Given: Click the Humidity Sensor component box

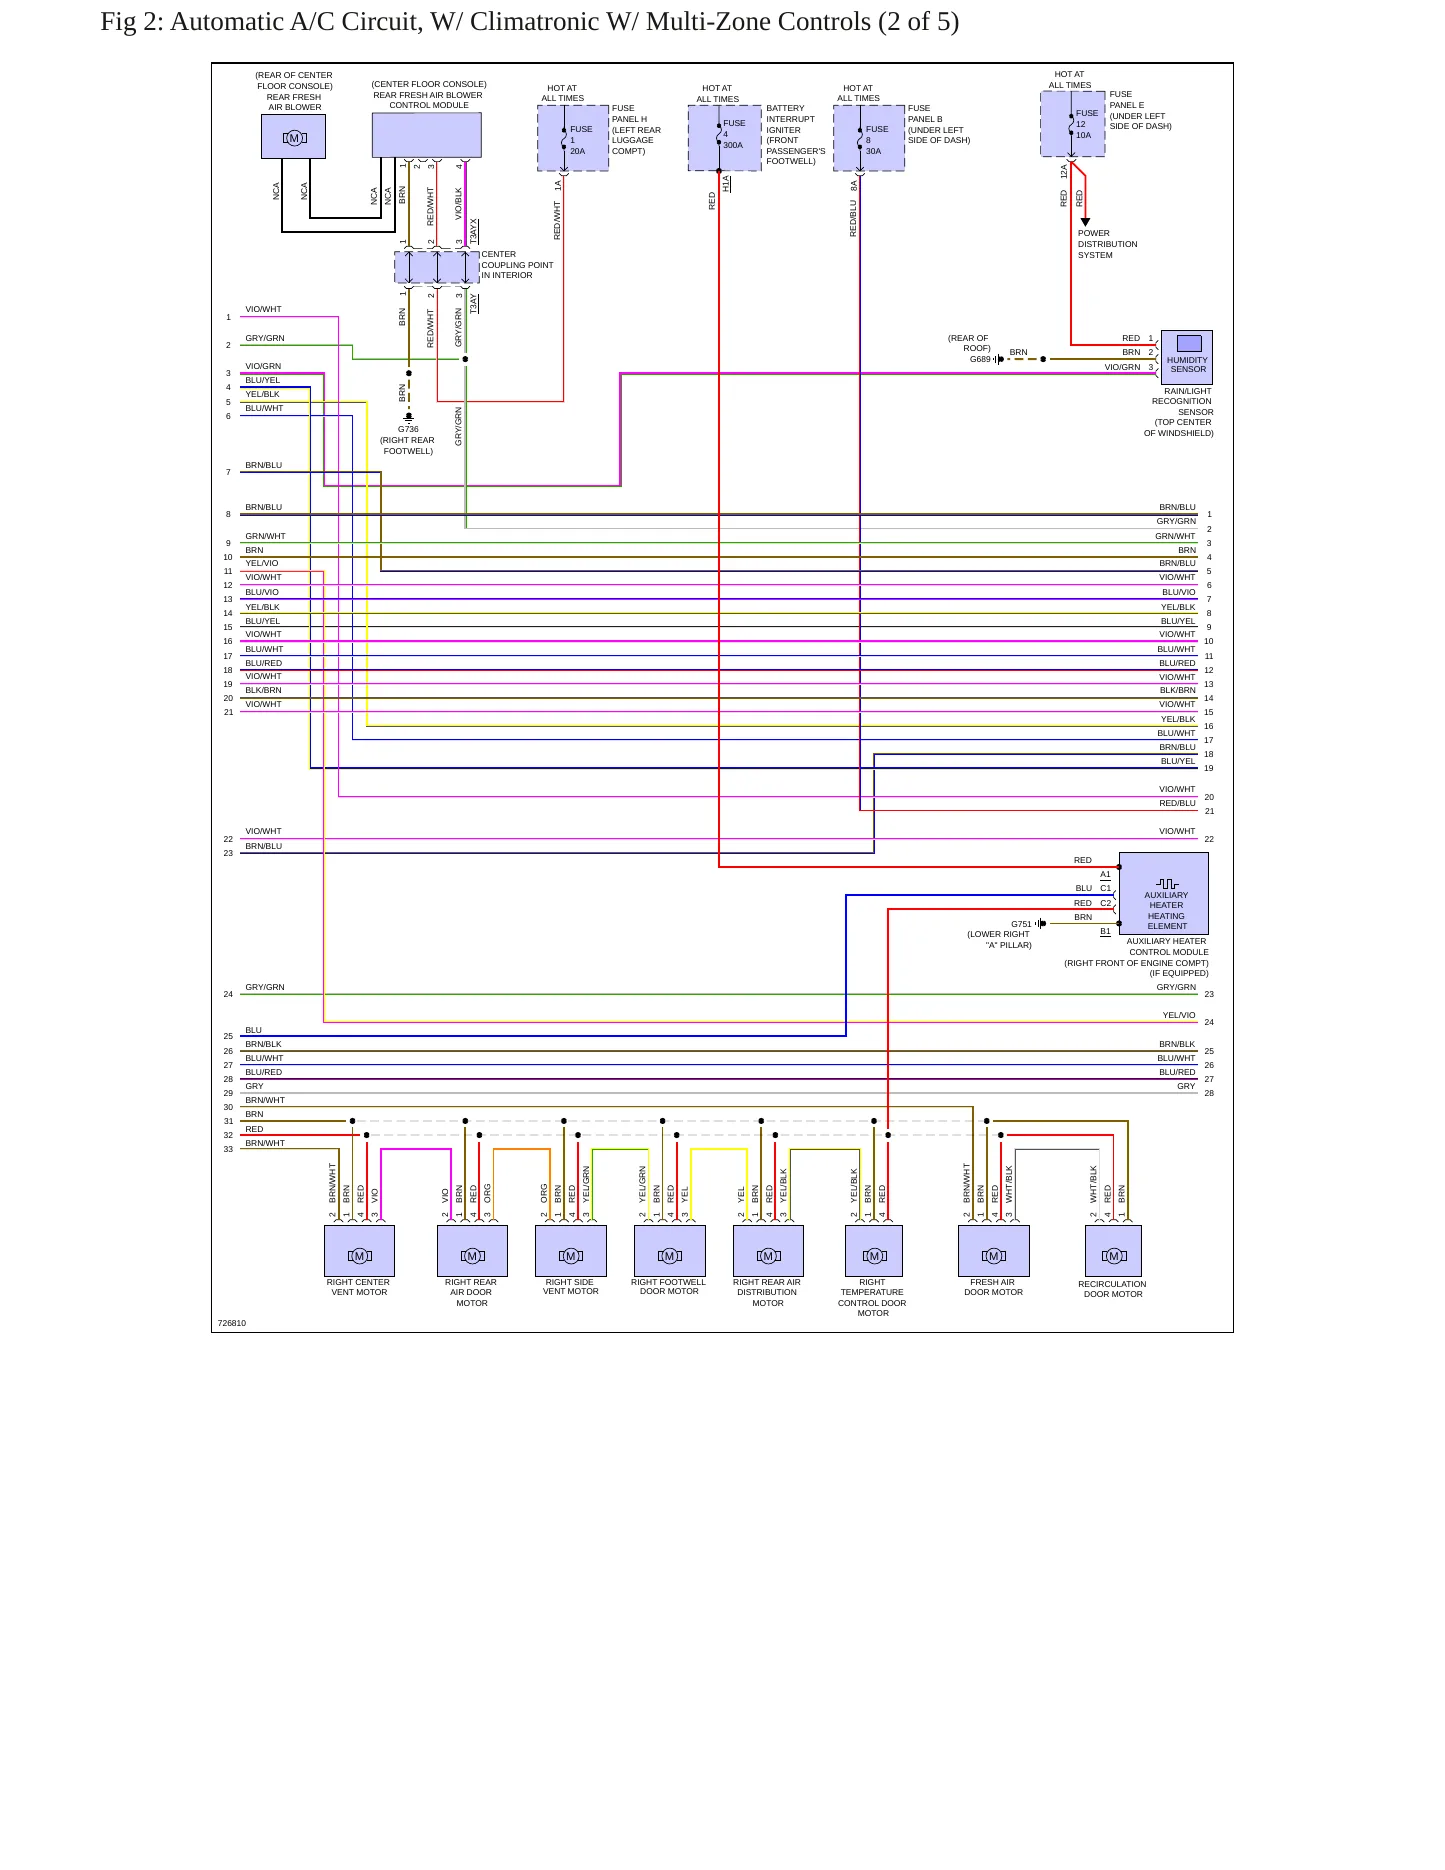Looking at the screenshot, I should click(x=1187, y=357).
